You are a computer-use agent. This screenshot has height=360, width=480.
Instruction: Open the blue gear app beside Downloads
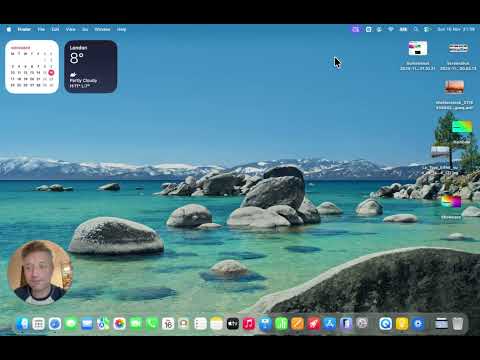tap(418, 324)
